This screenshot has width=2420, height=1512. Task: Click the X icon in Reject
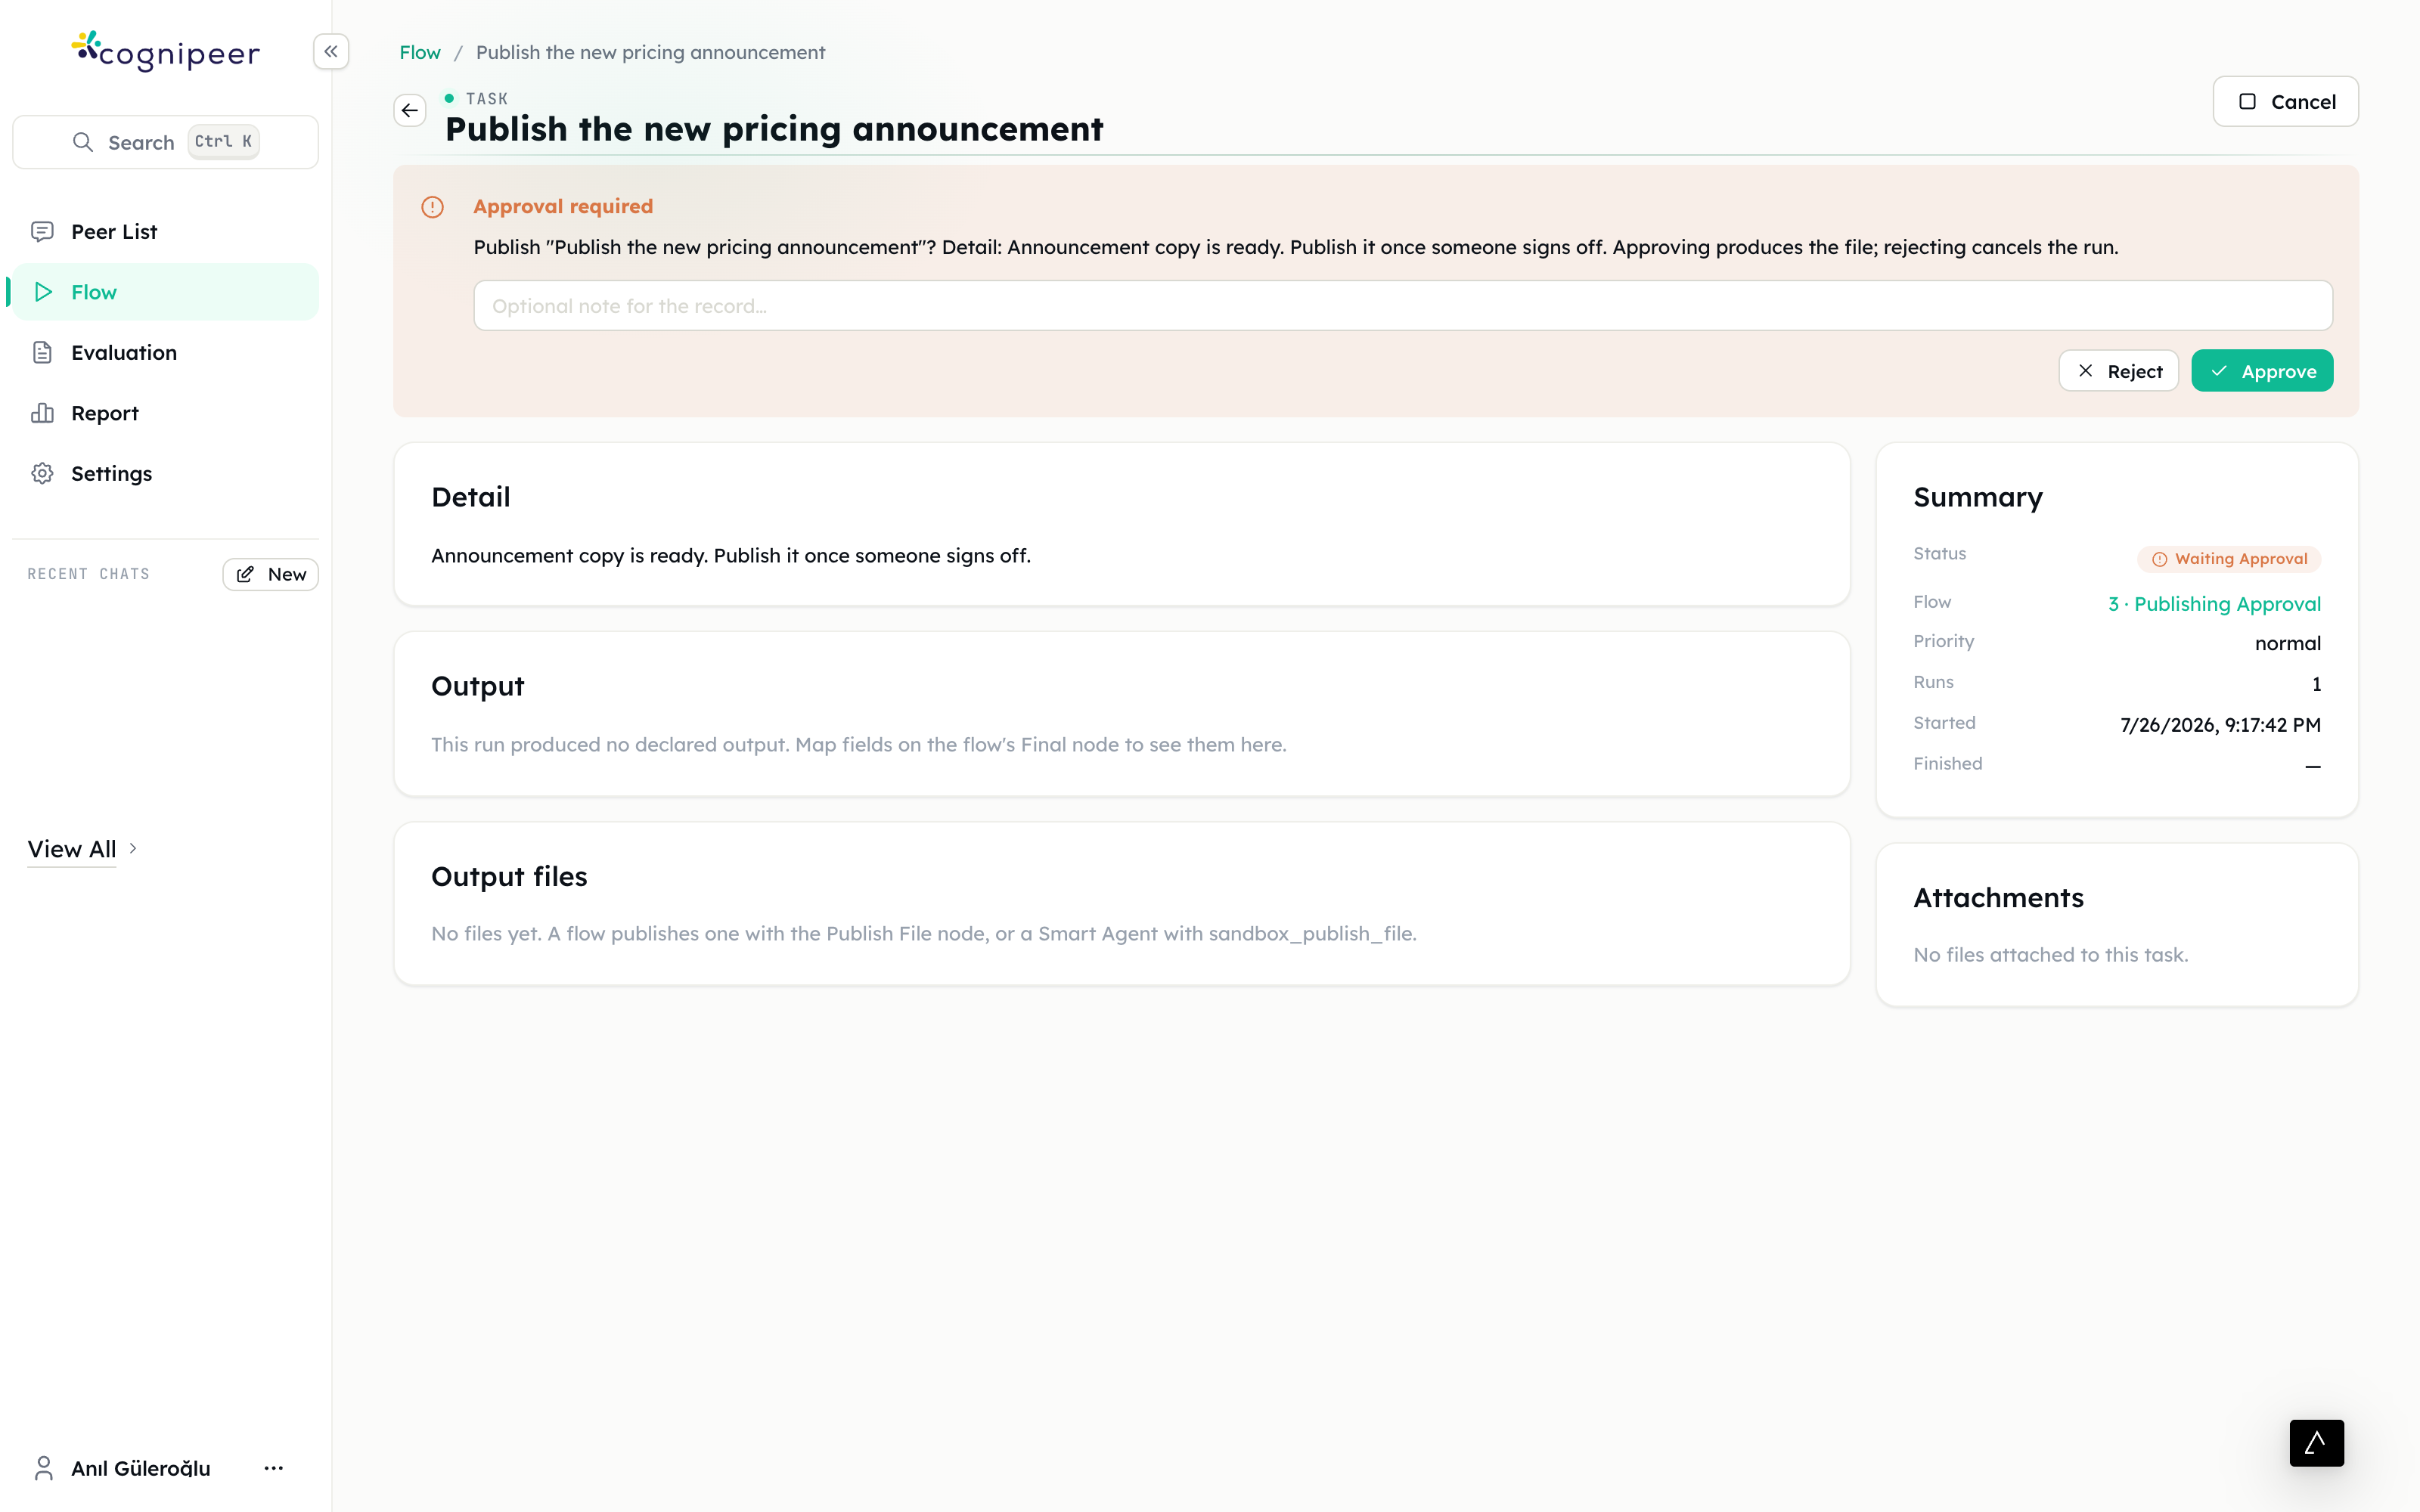pyautogui.click(x=2085, y=370)
